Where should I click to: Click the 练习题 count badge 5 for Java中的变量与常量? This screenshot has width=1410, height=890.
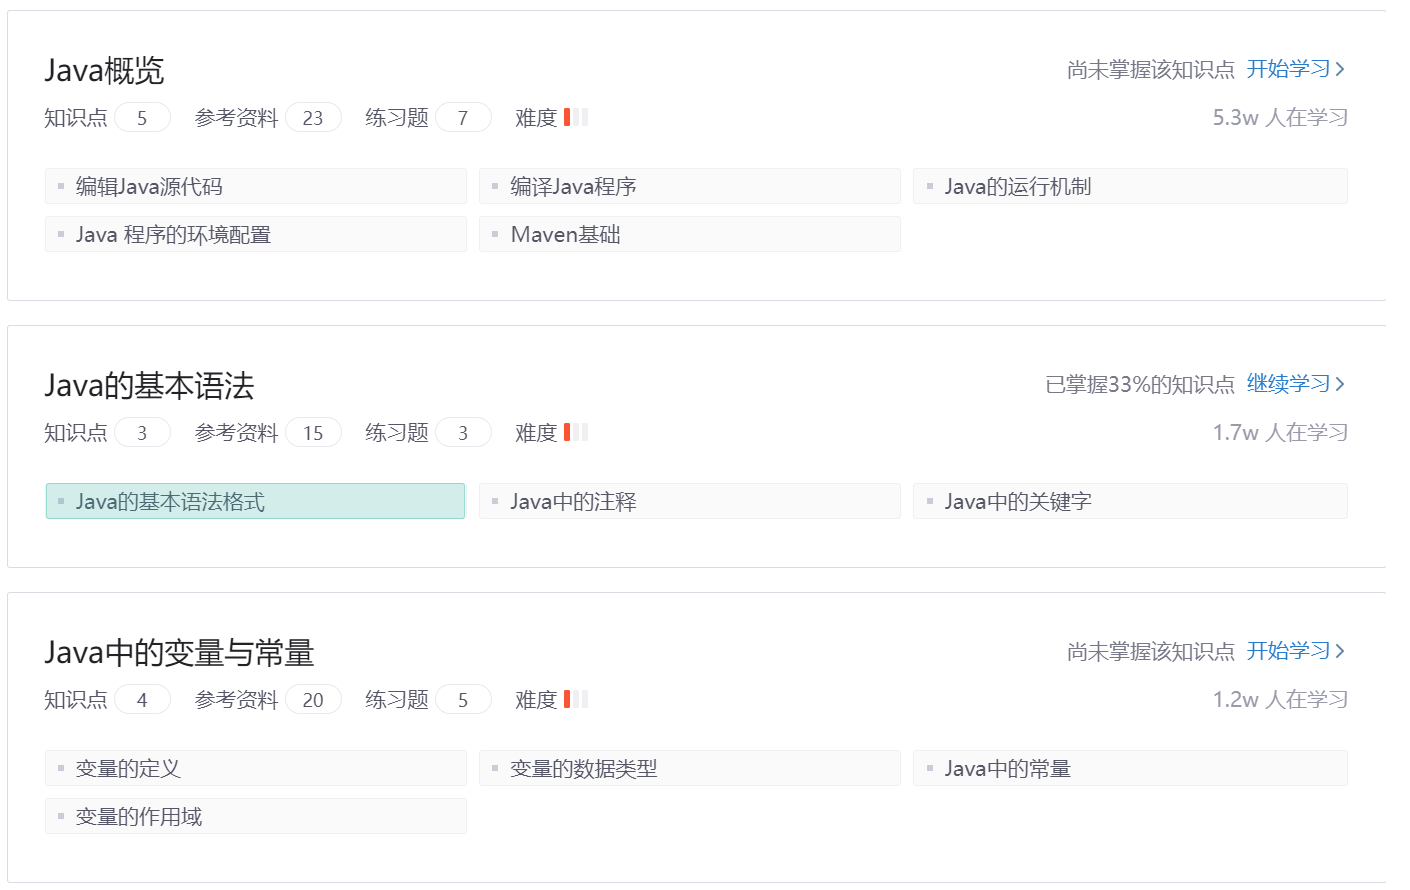[x=463, y=700]
